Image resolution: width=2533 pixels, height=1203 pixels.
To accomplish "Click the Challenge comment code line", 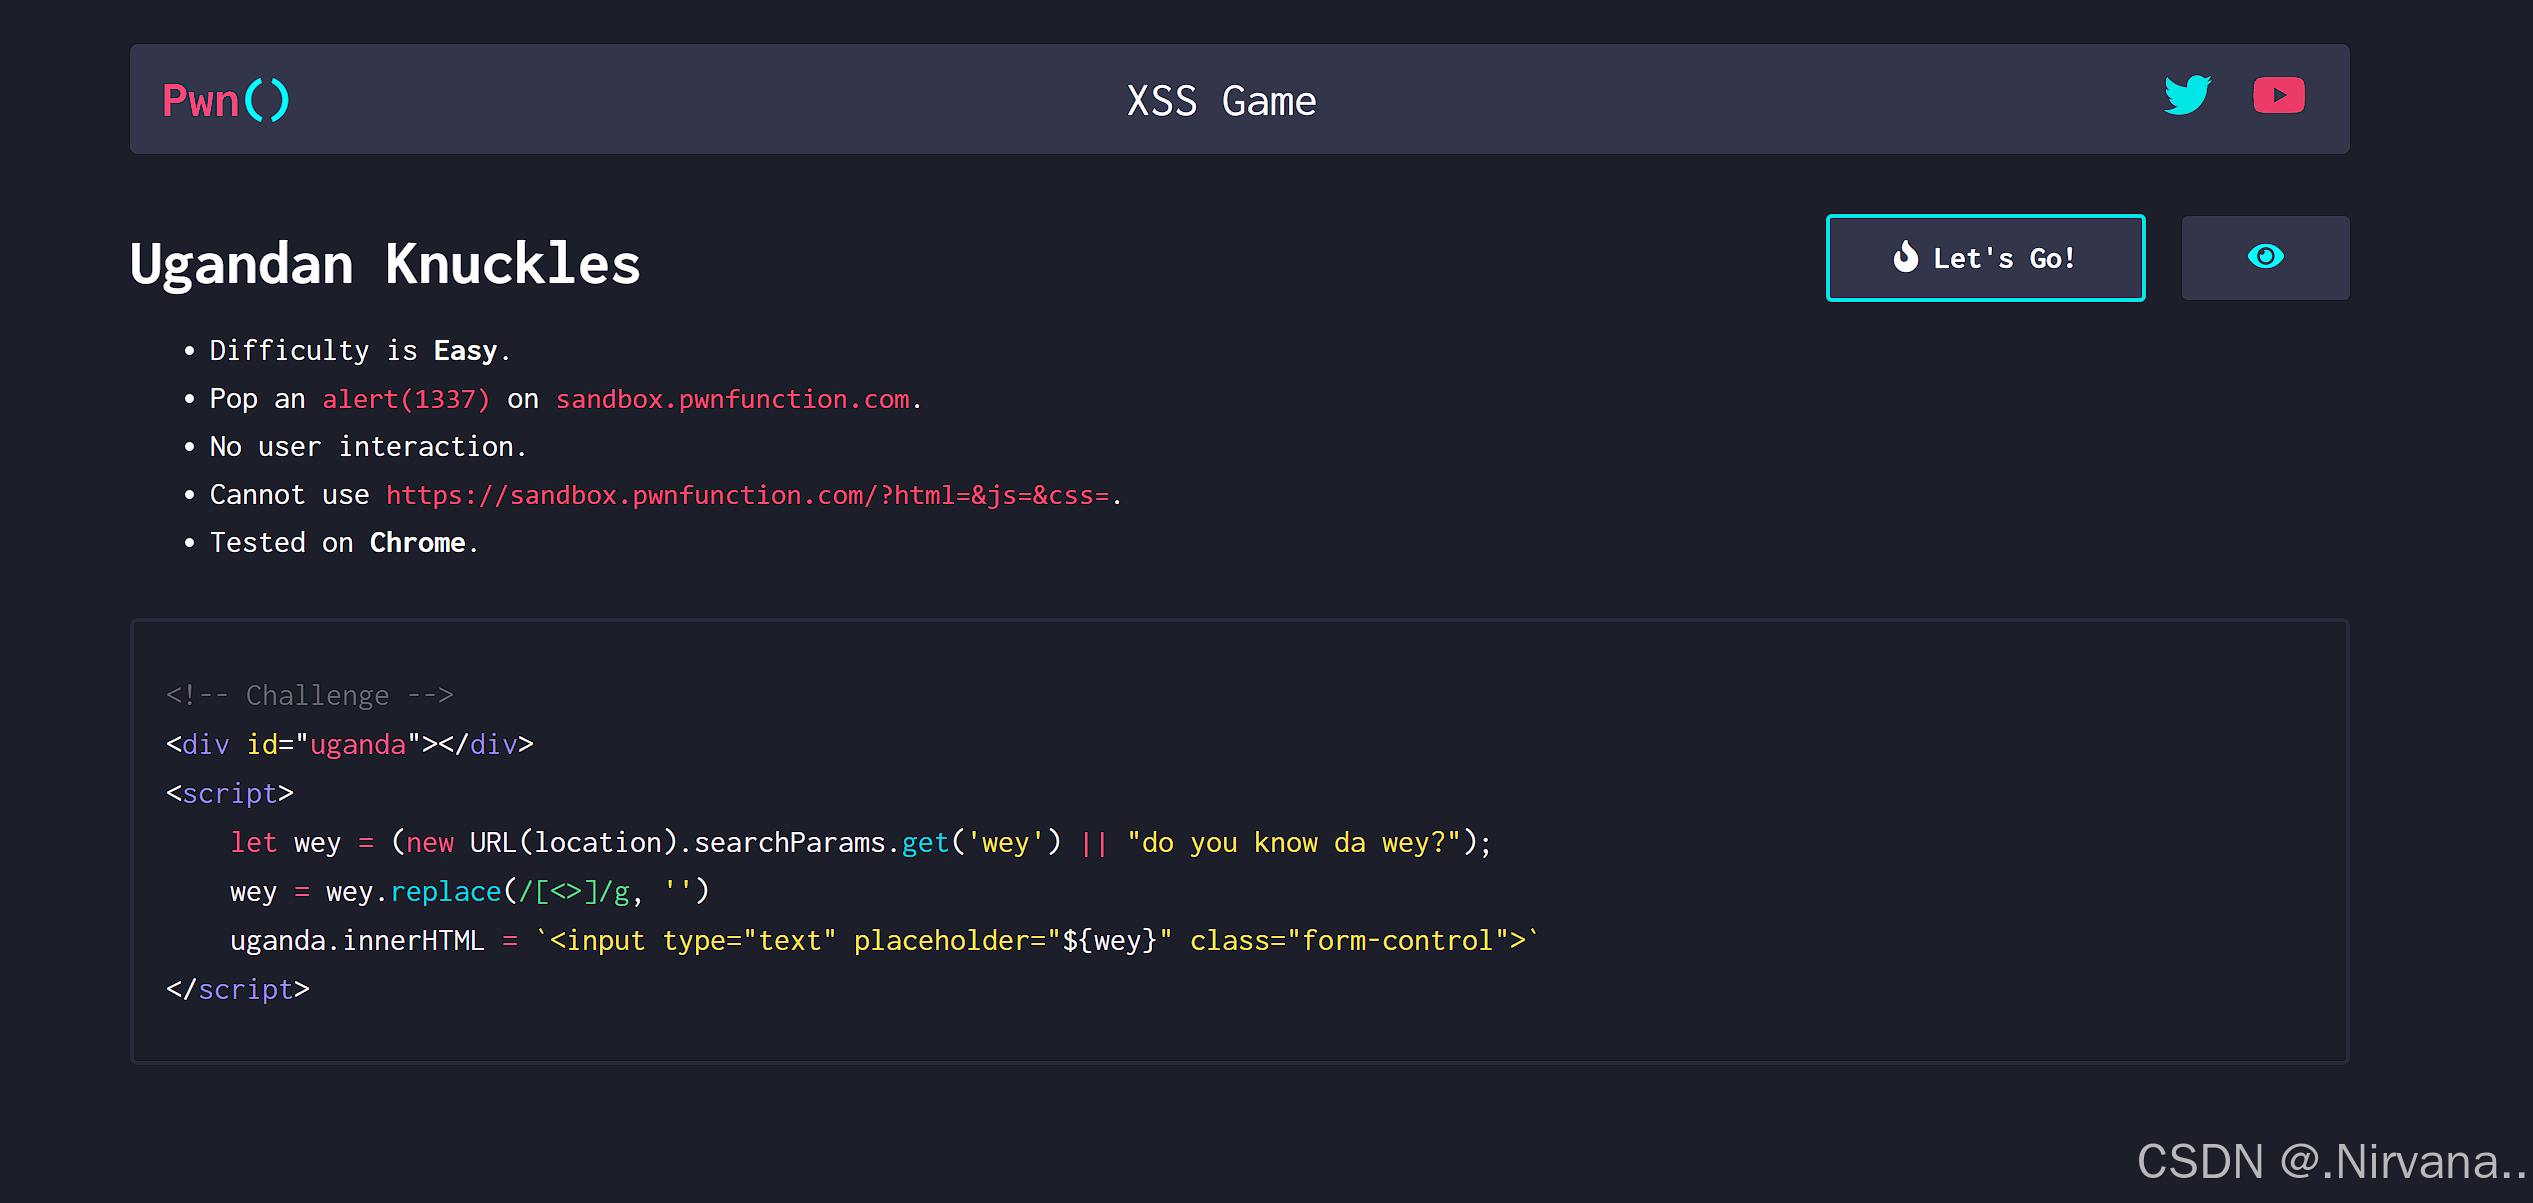I will coord(310,695).
